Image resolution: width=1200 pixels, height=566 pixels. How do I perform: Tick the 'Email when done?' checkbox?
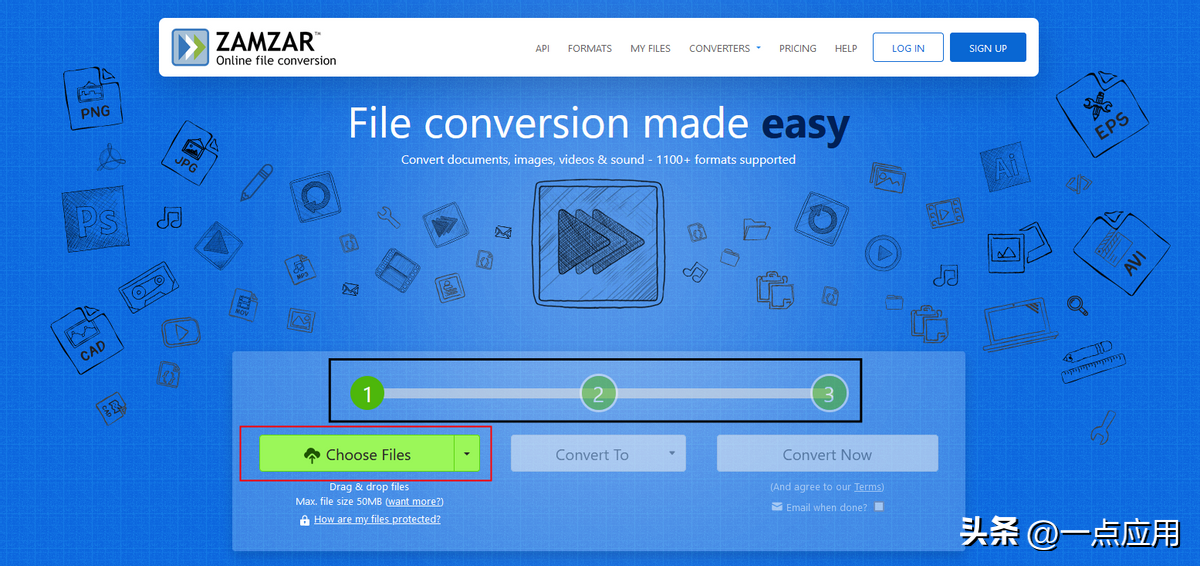[879, 507]
